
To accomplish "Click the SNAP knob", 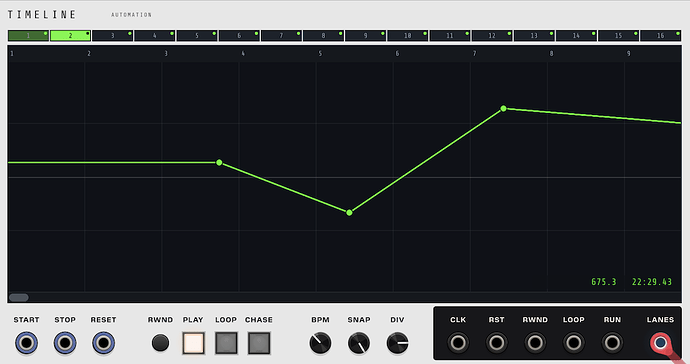I will 359,343.
